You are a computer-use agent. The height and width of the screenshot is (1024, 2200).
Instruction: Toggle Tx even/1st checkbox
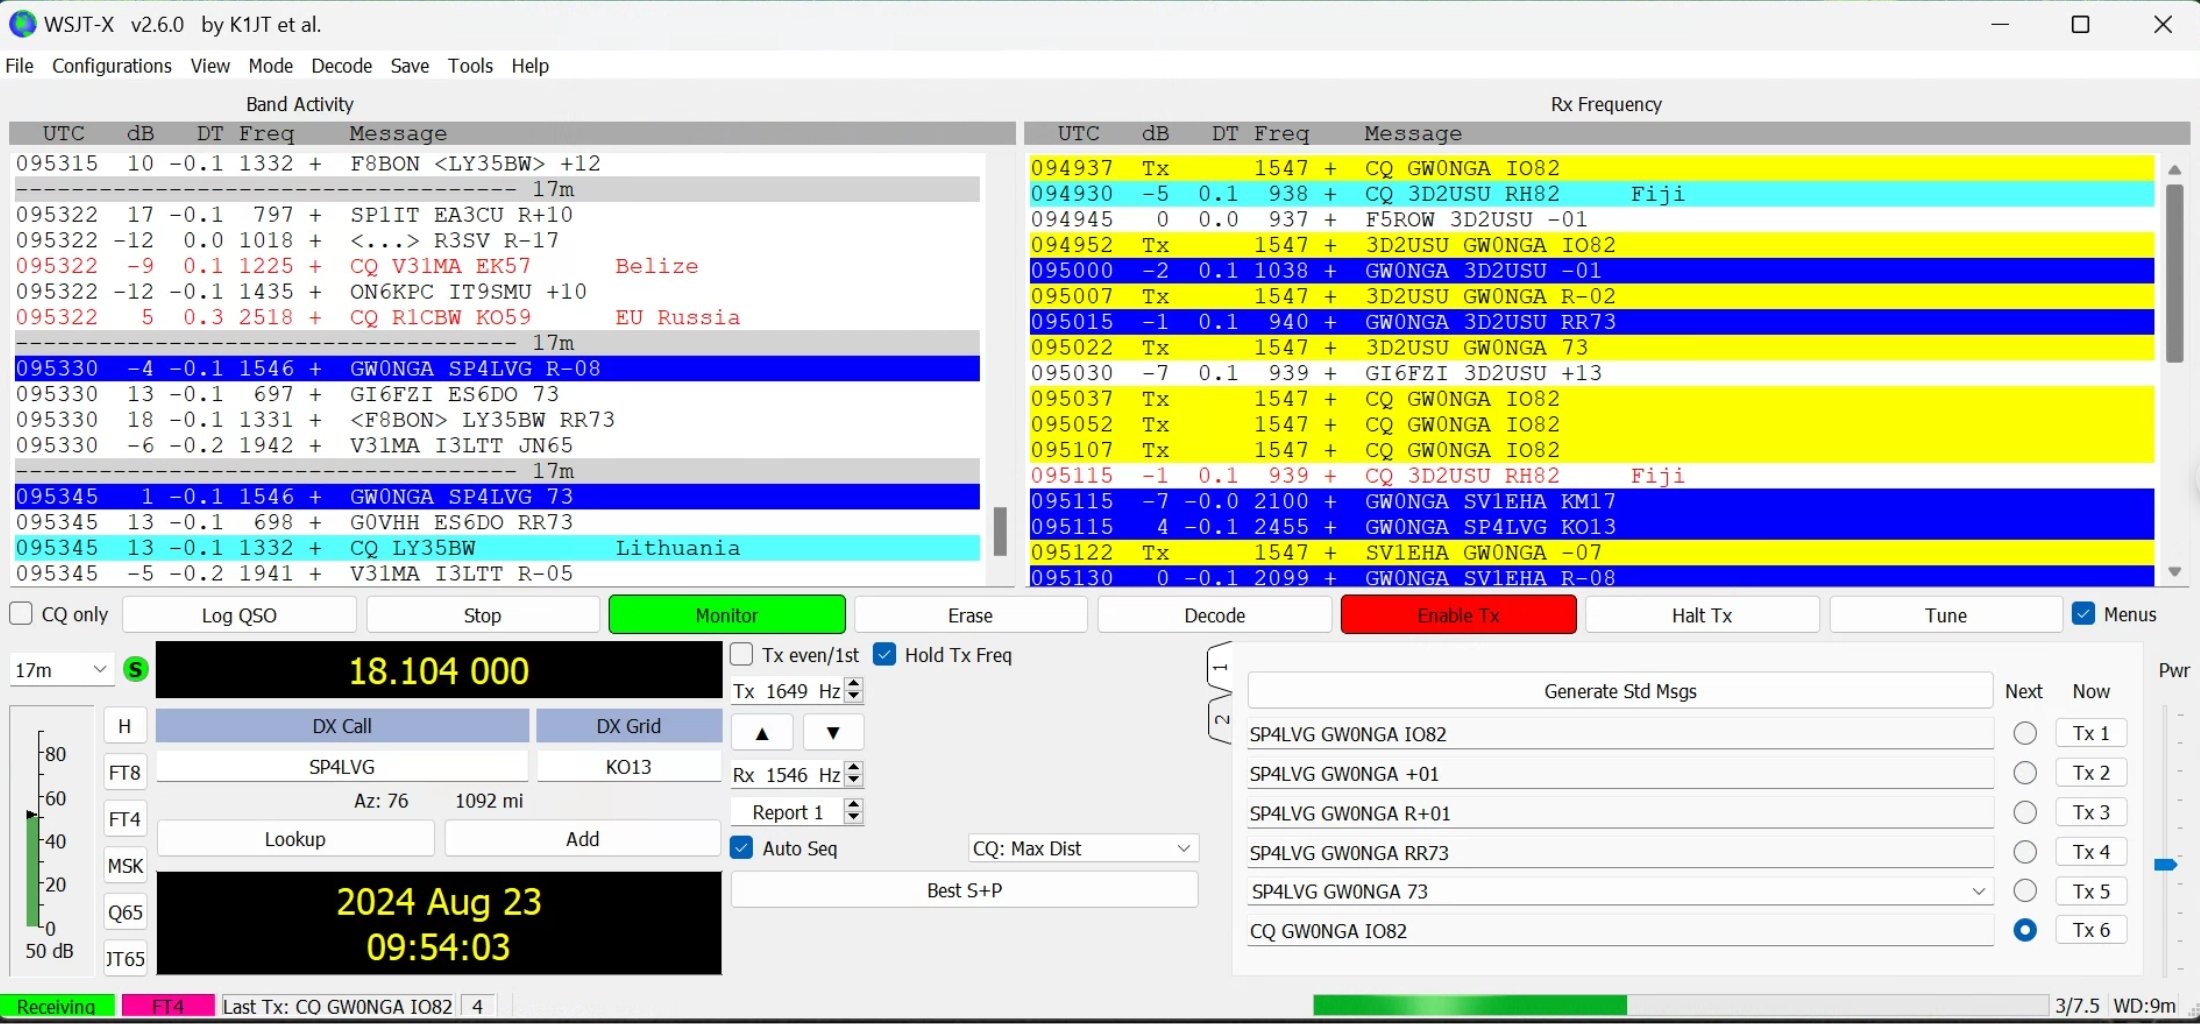(742, 655)
